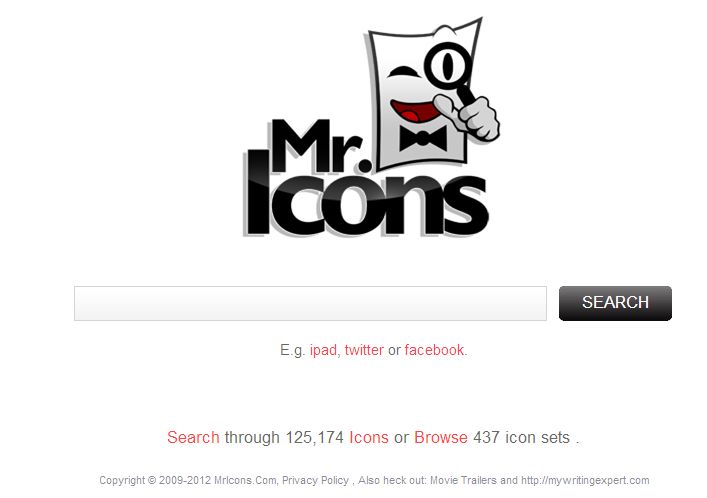707x498 pixels.
Task: Browse the 437 icon sets via the Browse link
Action: [x=441, y=437]
